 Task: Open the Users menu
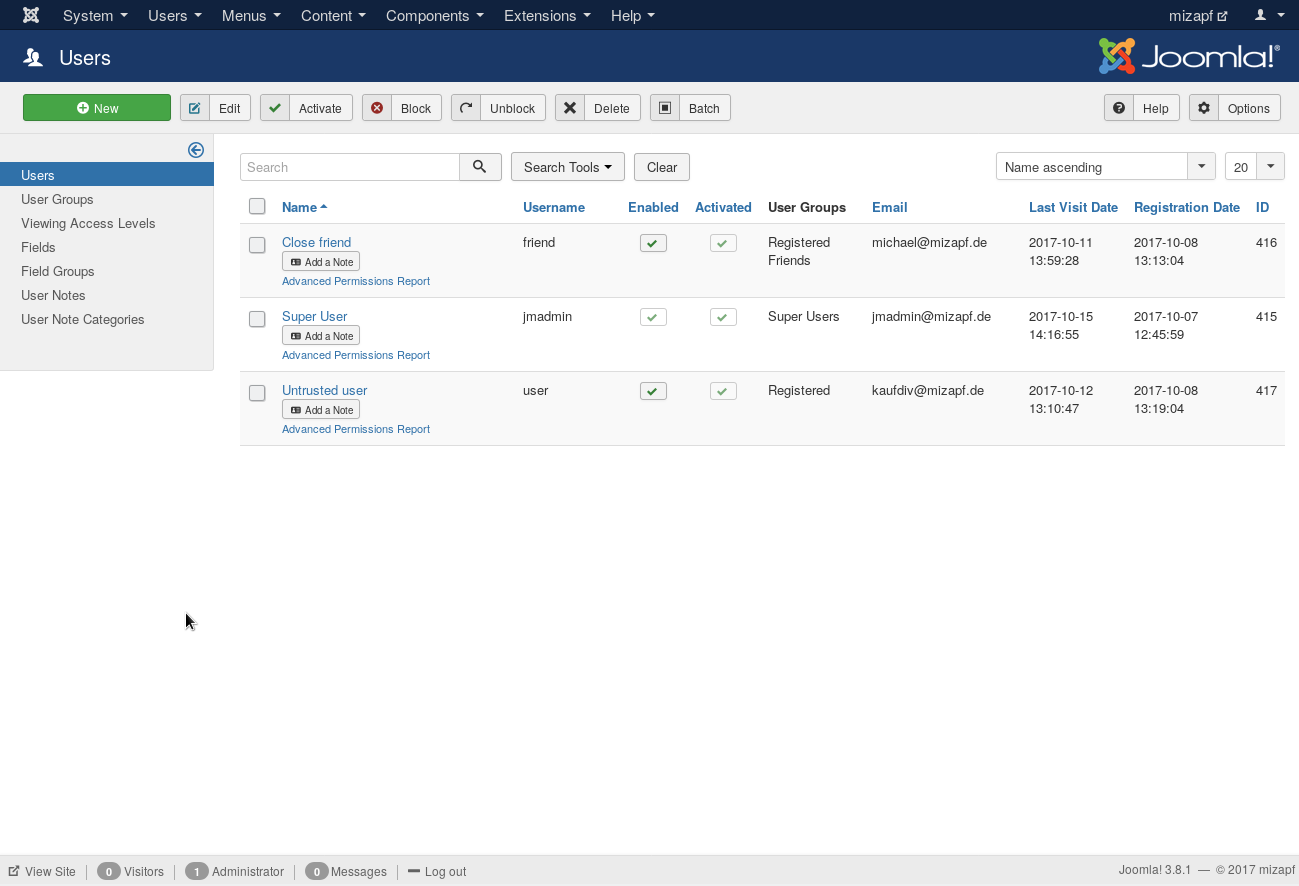point(175,15)
